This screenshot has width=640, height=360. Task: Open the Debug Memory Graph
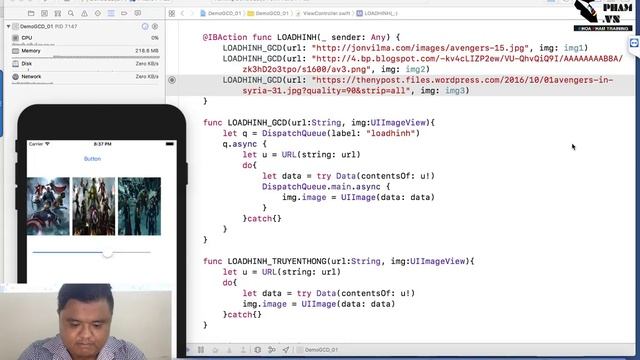point(271,350)
